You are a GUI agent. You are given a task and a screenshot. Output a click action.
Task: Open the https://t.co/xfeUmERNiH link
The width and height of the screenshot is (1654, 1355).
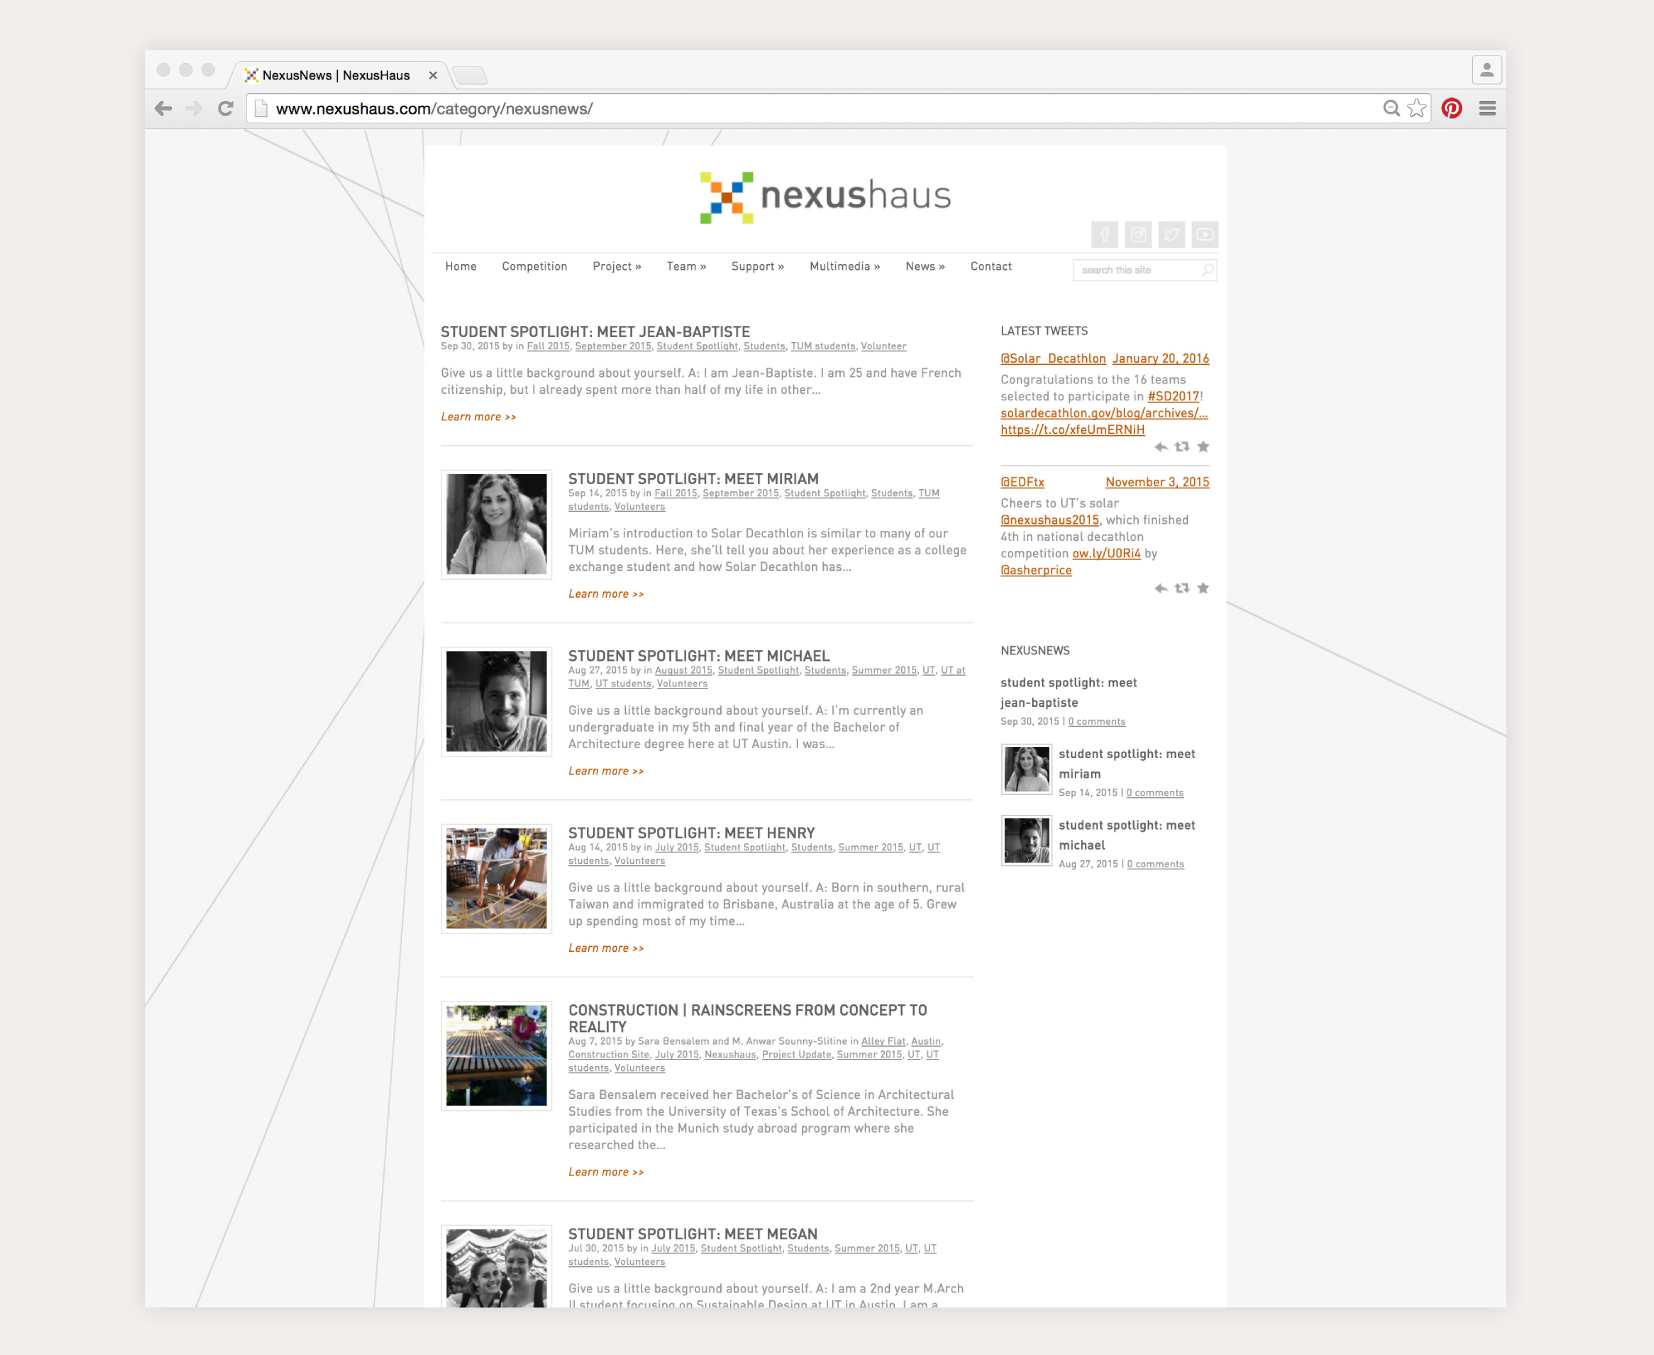[x=1072, y=430]
